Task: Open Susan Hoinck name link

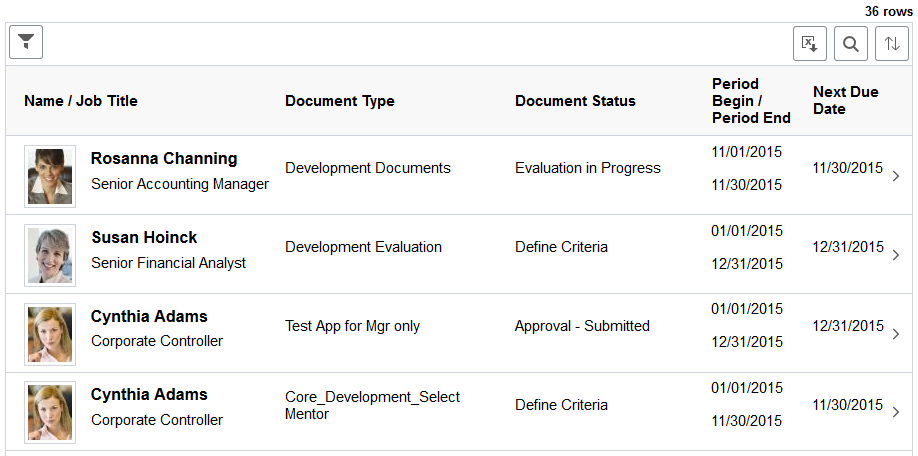Action: 144,238
